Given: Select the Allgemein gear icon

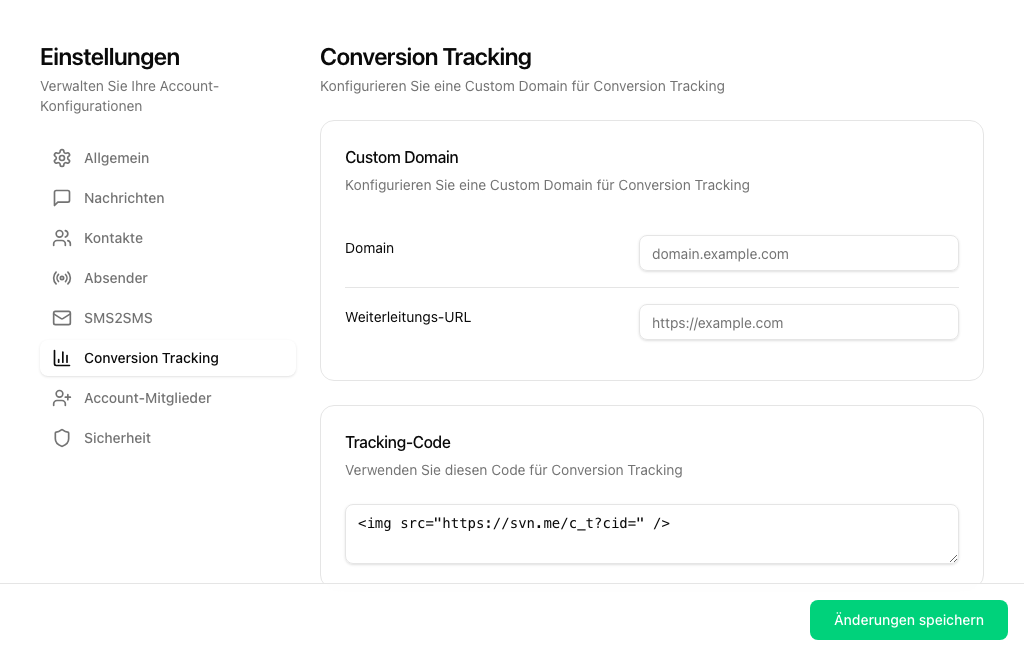Looking at the screenshot, I should click(x=62, y=158).
